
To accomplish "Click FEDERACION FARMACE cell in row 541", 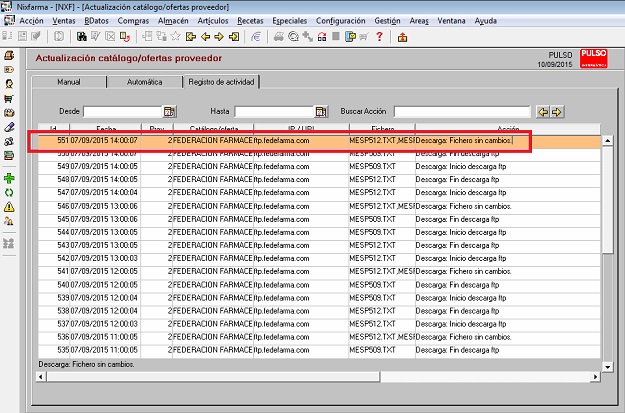I will point(213,271).
